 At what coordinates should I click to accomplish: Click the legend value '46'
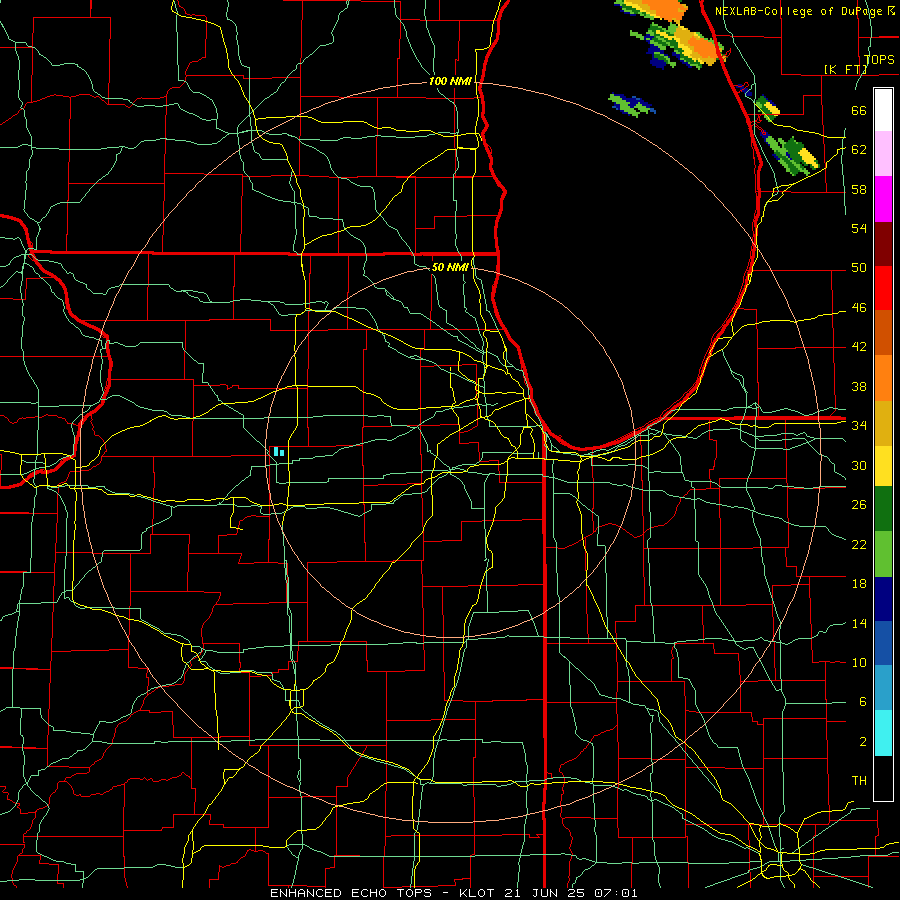pos(859,308)
